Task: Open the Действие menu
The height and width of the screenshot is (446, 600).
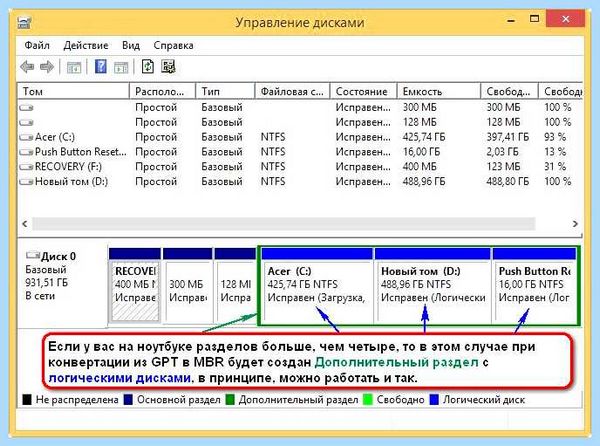Action: coord(86,46)
